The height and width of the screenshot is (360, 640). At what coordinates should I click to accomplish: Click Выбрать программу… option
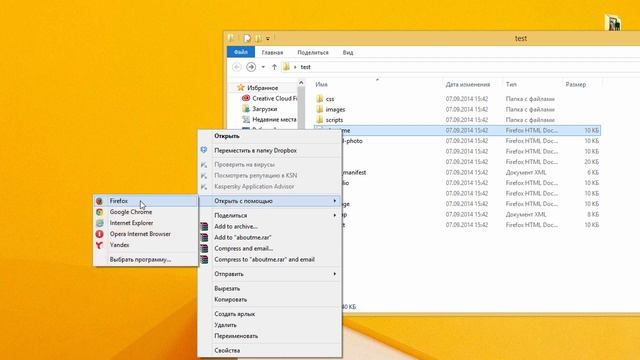pyautogui.click(x=145, y=260)
